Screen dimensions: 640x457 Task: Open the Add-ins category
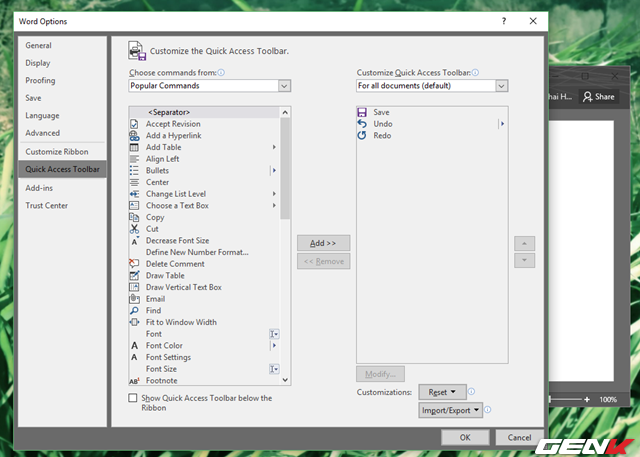[62, 188]
